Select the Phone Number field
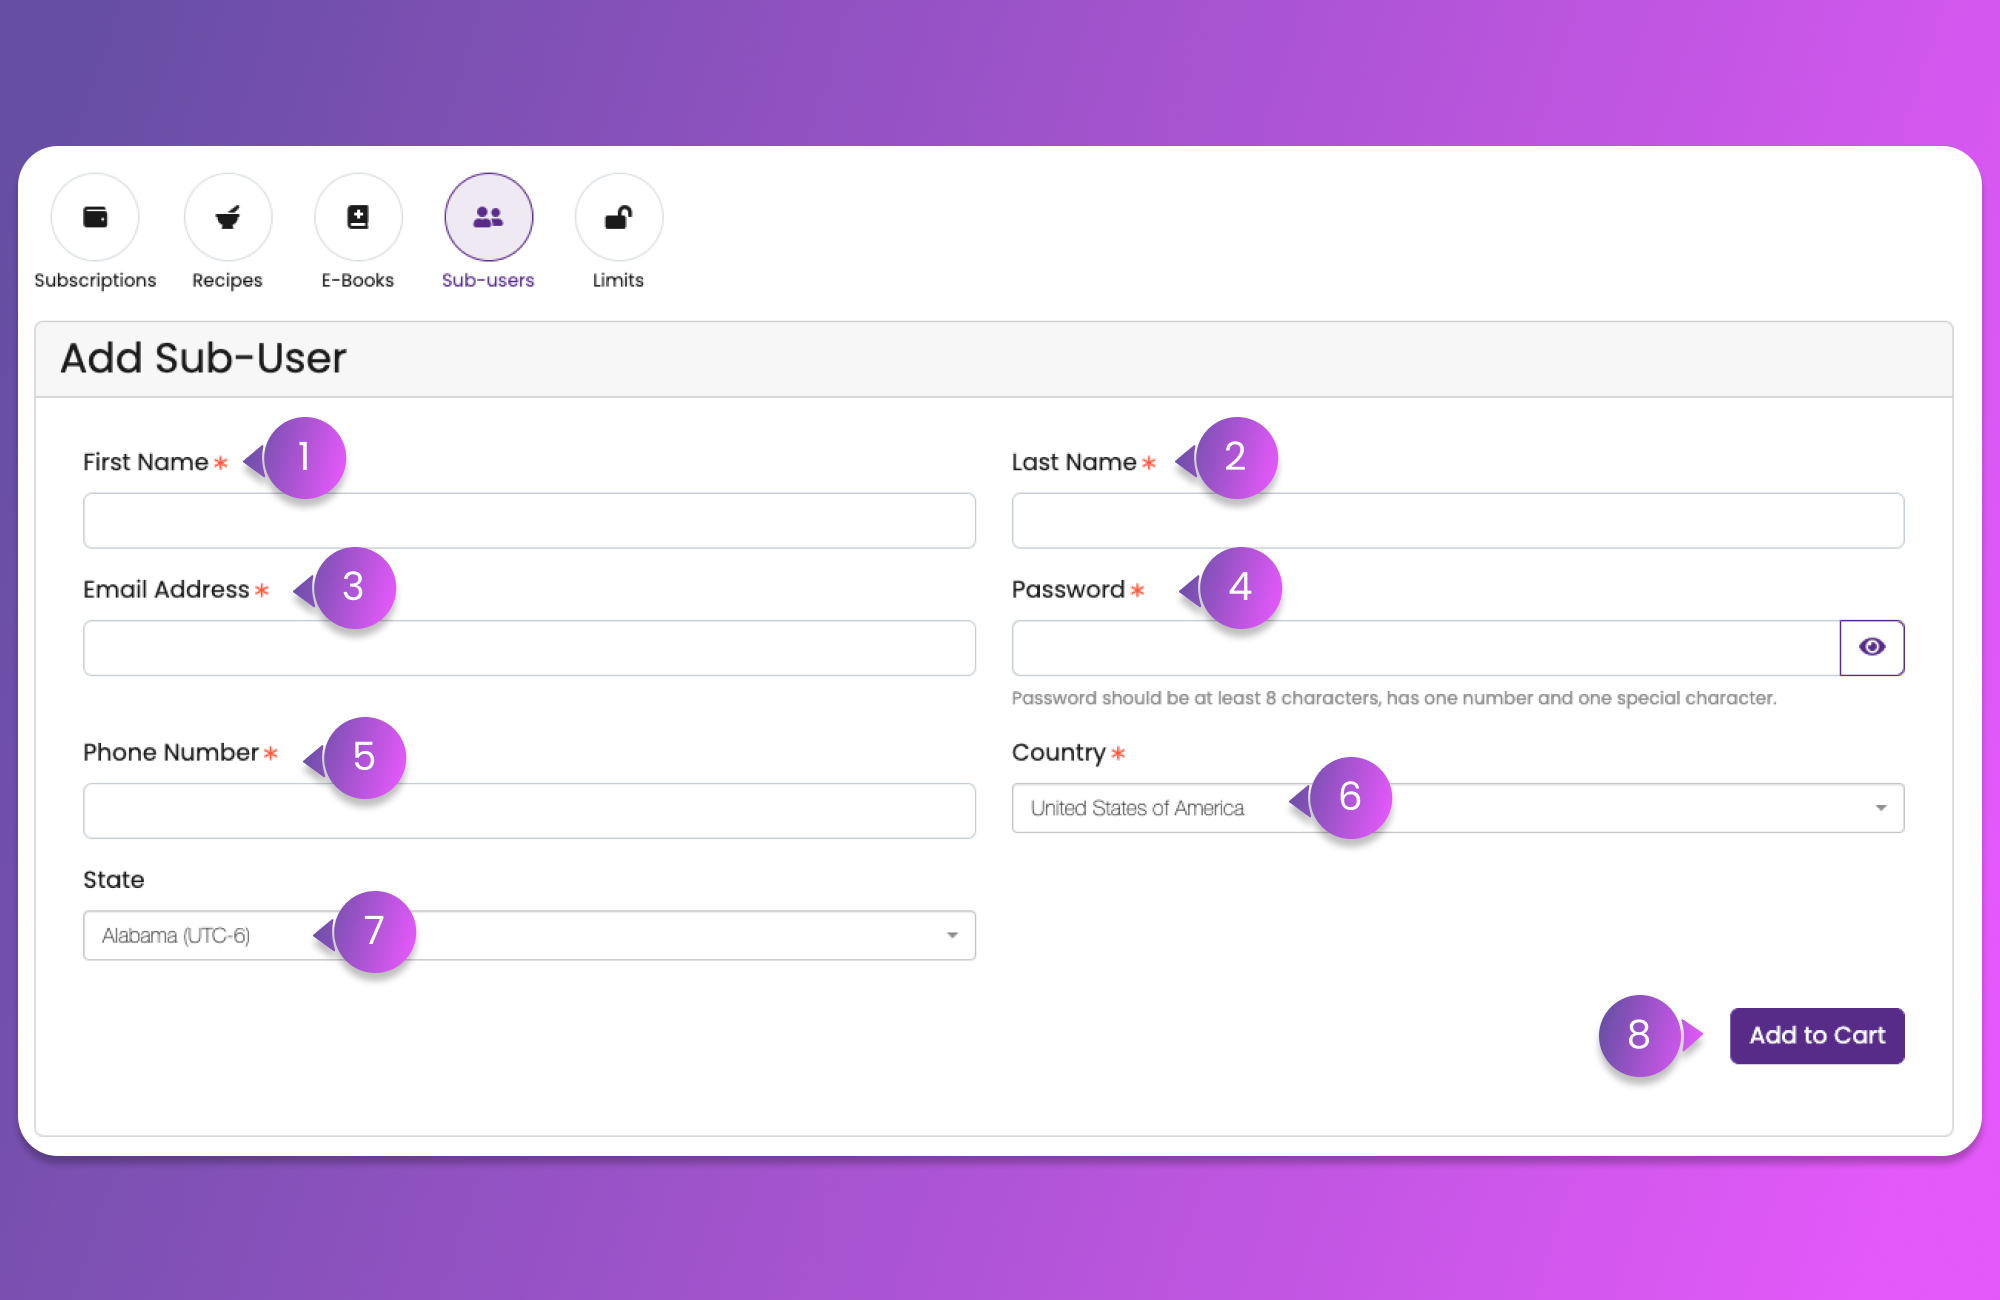The height and width of the screenshot is (1300, 2000). tap(529, 811)
